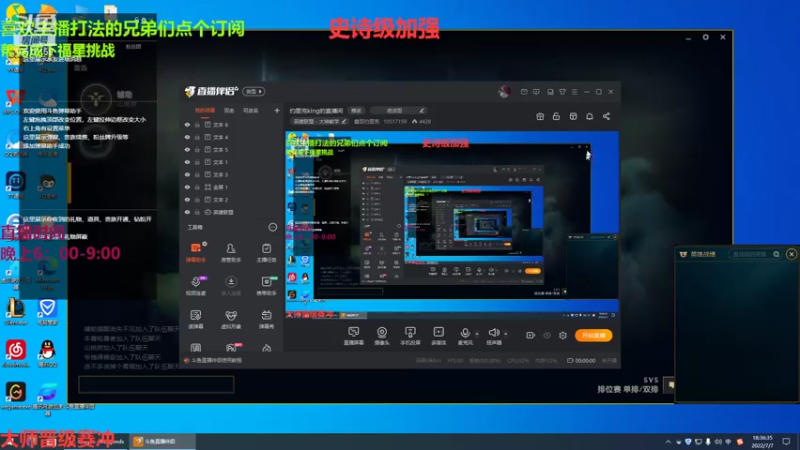Viewport: 800px width, 450px height.
Task: Click the share icon above preview
Action: click(x=606, y=116)
